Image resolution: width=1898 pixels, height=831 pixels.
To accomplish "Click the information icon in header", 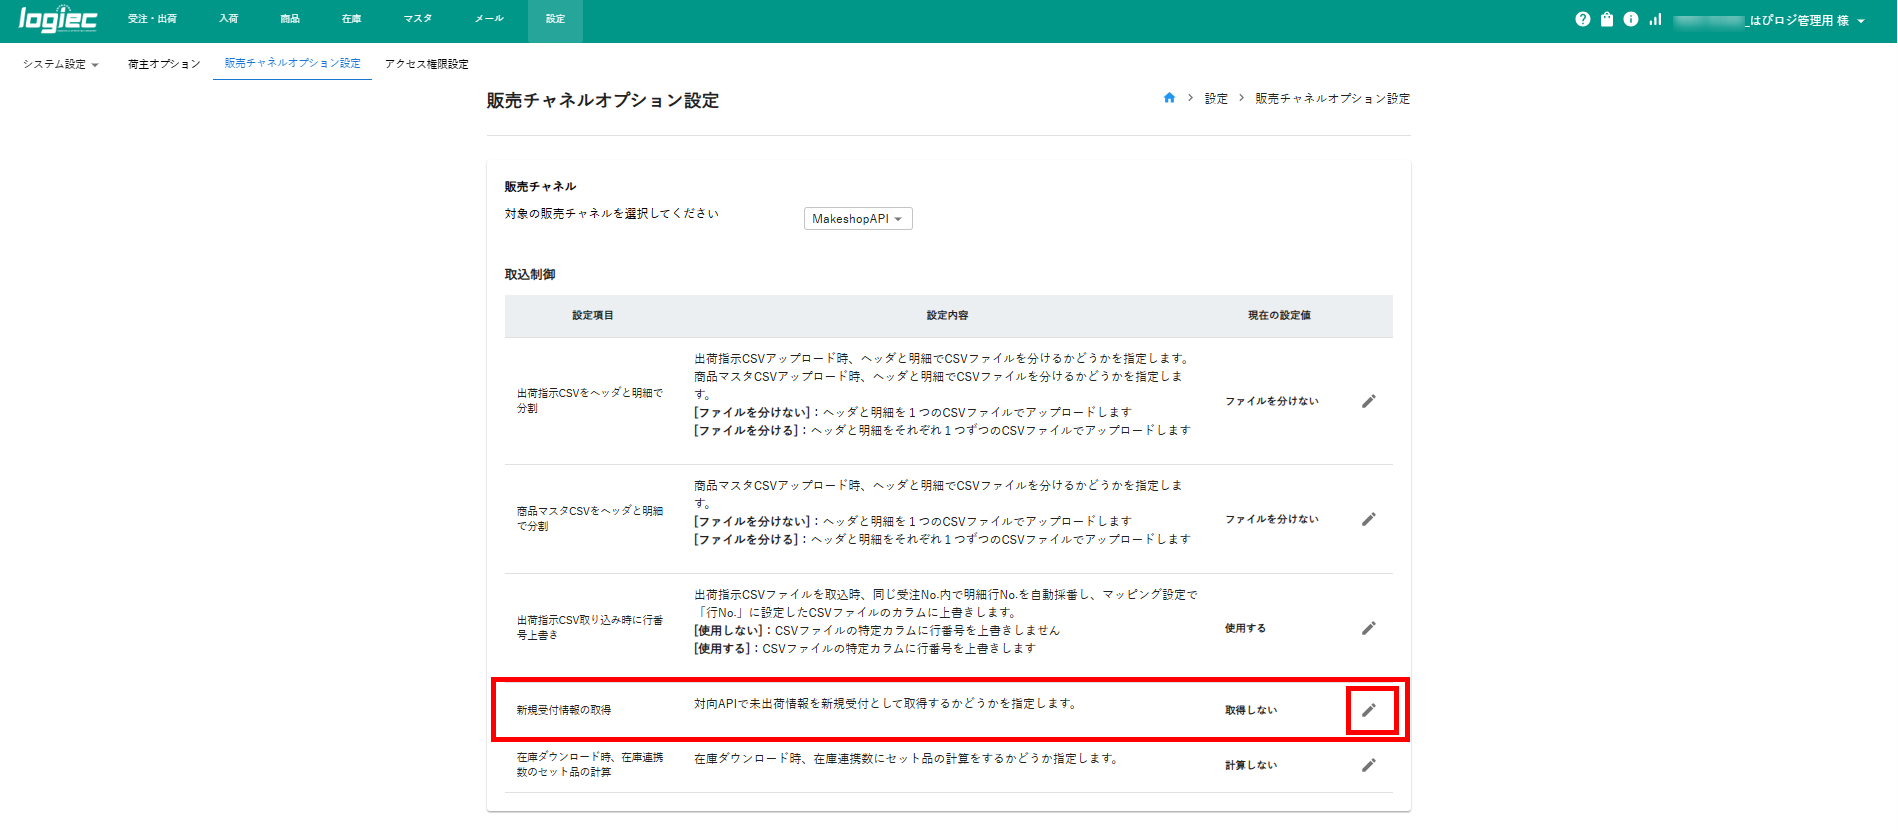I will (1631, 19).
